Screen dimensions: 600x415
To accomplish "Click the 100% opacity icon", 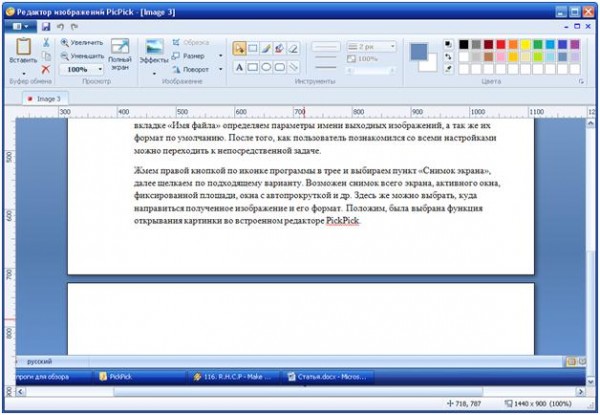I will pos(351,59).
